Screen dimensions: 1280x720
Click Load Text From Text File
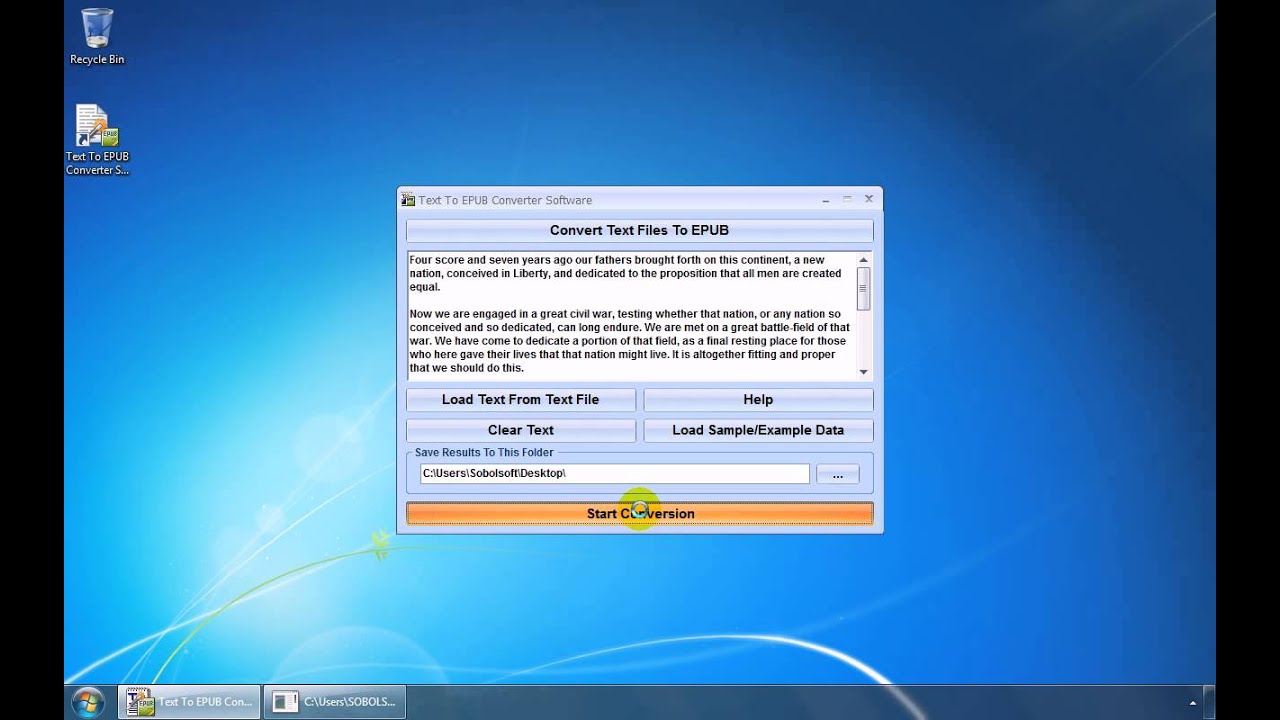pos(520,399)
